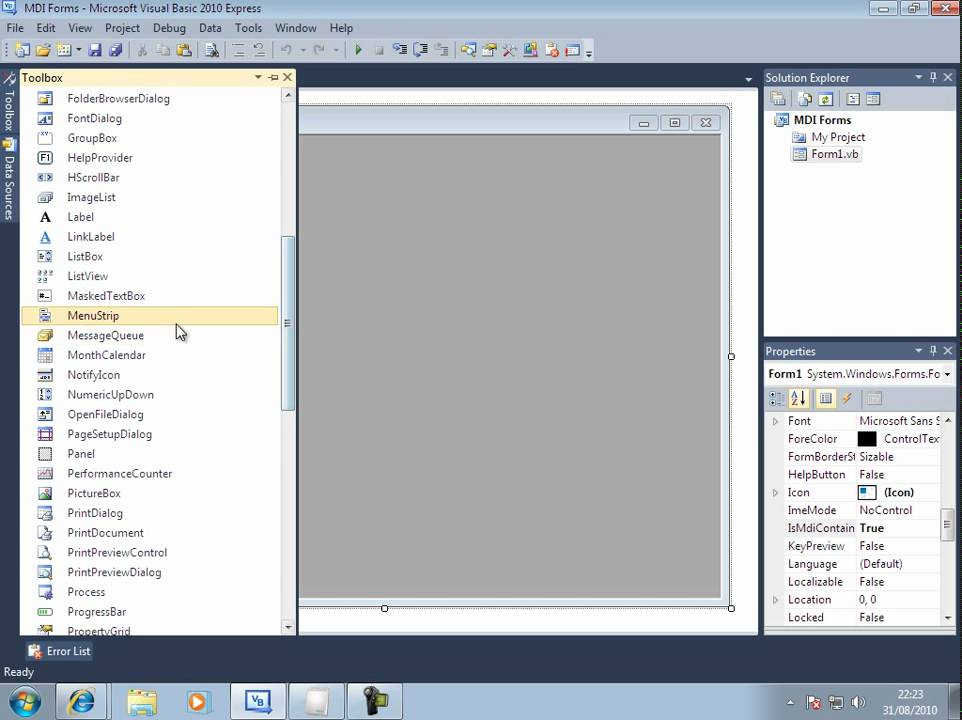This screenshot has height=720, width=962.
Task: Select the MDI Forms project node
Action: coord(822,120)
